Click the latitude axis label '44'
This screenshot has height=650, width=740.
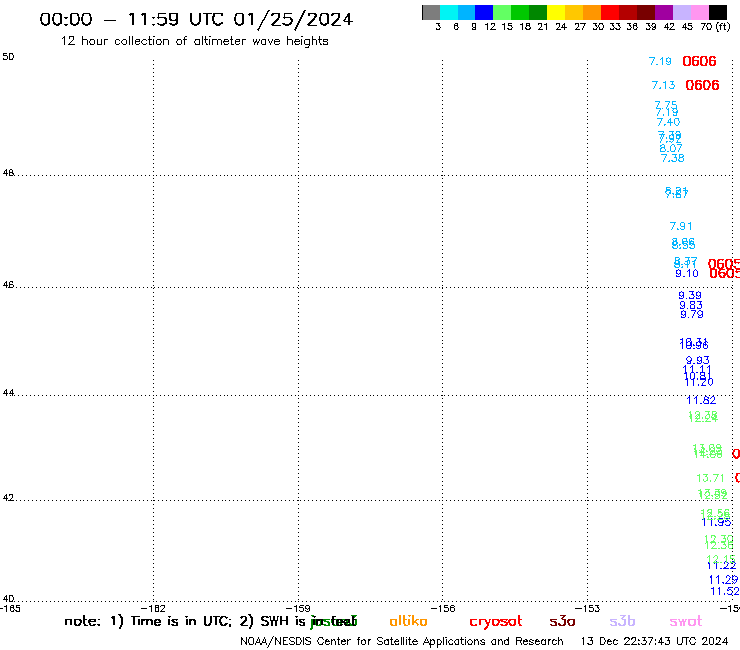[8, 393]
